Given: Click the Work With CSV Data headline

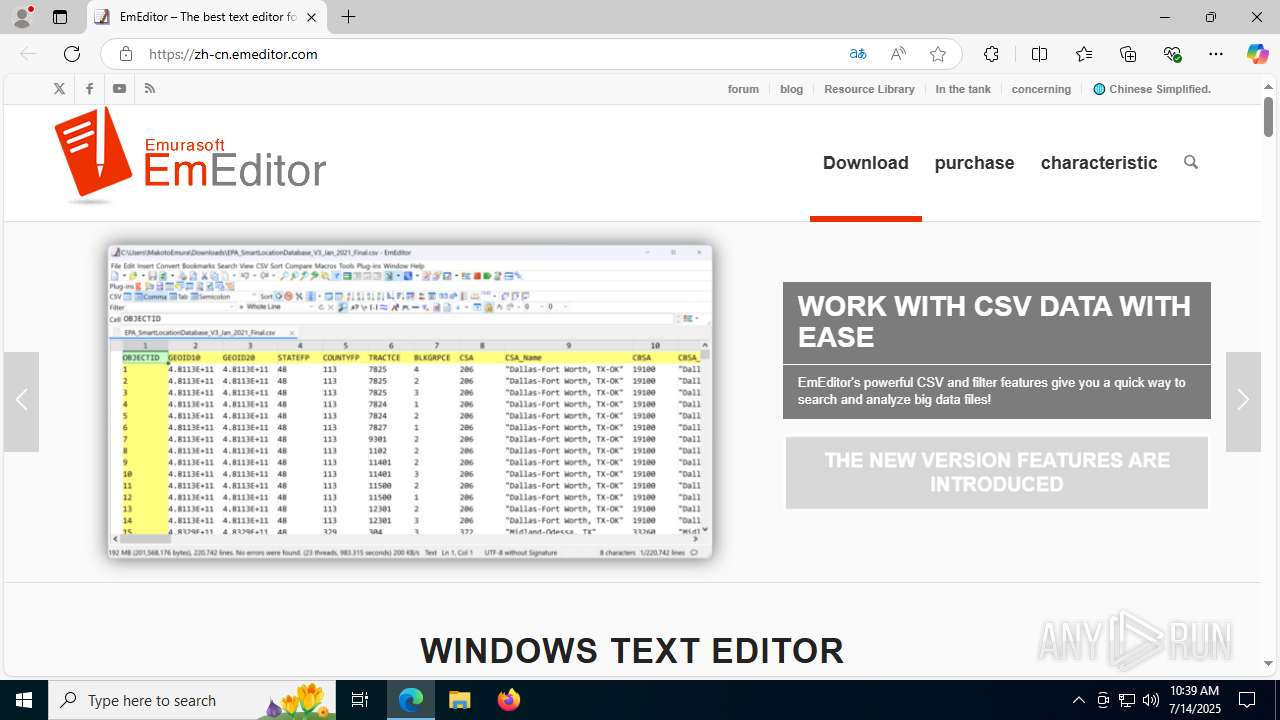Looking at the screenshot, I should (997, 322).
